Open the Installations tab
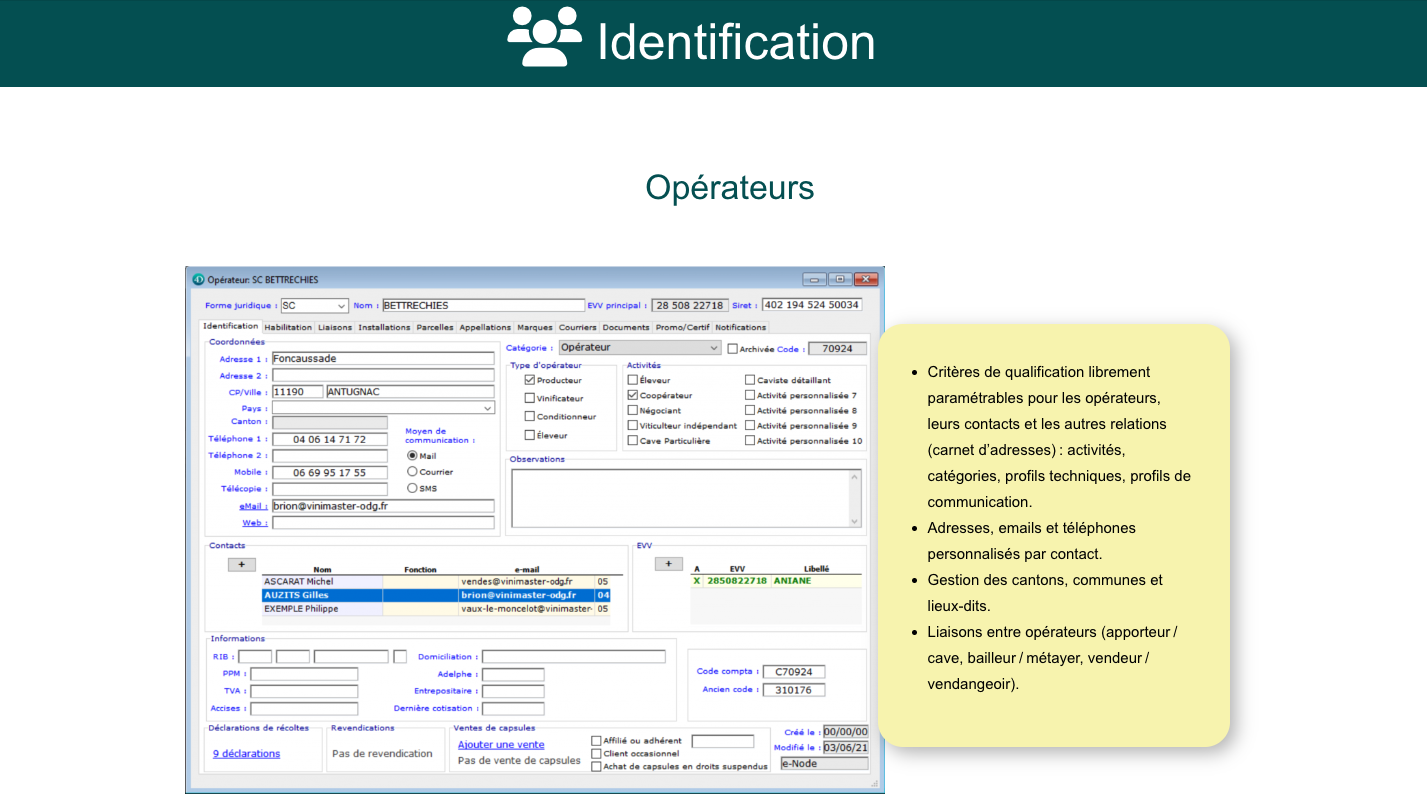The width and height of the screenshot is (1427, 799). click(x=384, y=327)
